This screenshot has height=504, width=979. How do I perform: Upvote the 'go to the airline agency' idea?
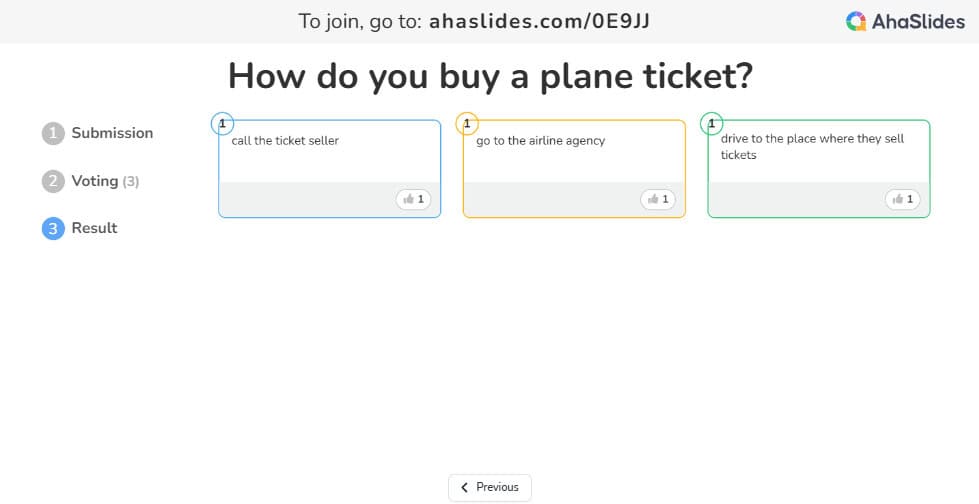coord(658,199)
